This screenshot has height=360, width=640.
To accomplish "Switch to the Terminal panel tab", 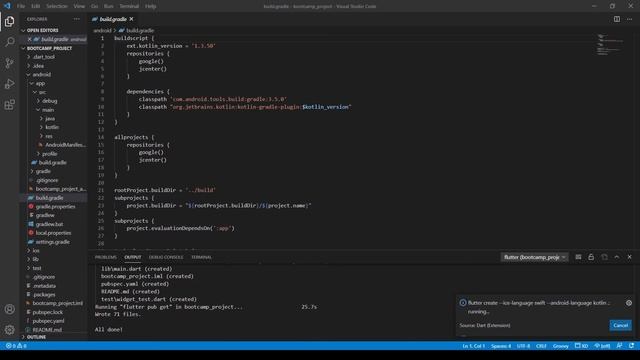I will click(x=202, y=257).
